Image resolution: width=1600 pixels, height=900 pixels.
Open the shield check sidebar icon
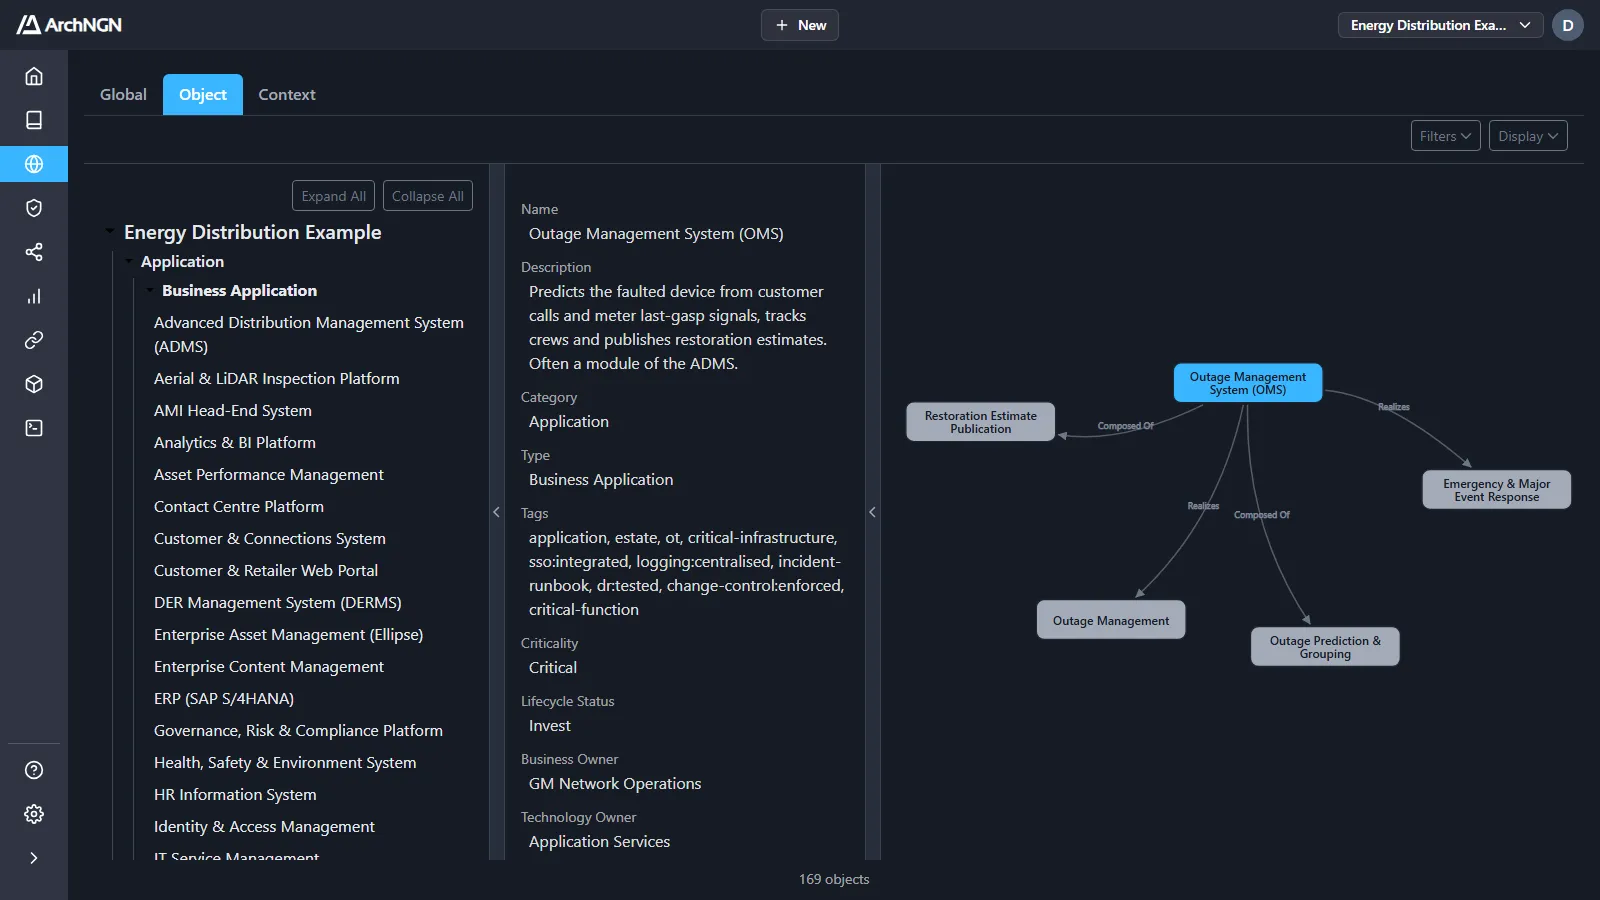[34, 208]
